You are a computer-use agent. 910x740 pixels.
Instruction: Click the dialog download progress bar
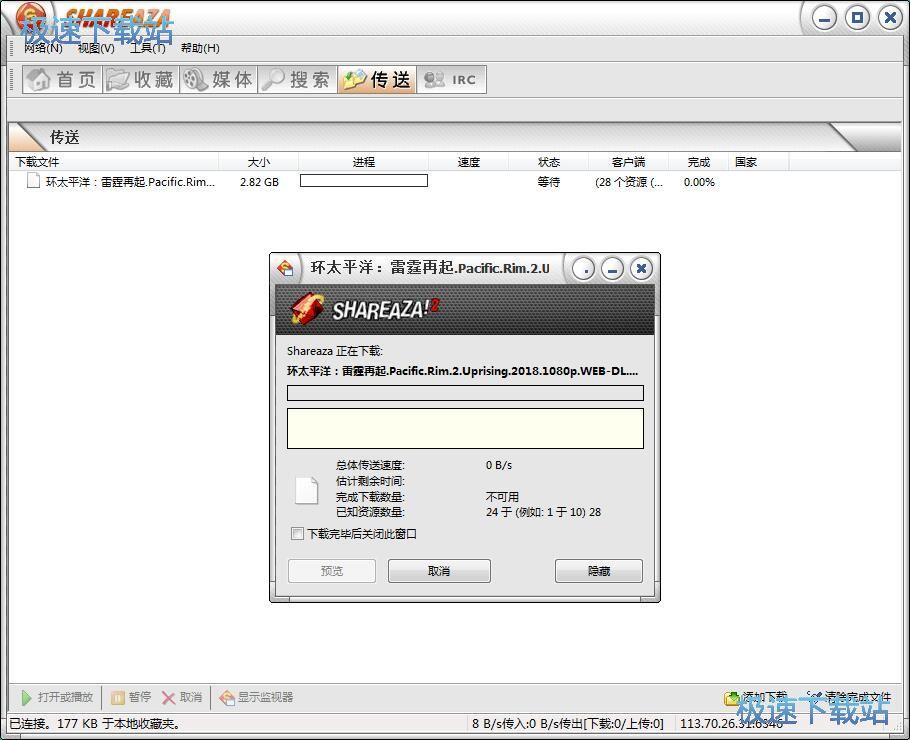pos(465,393)
